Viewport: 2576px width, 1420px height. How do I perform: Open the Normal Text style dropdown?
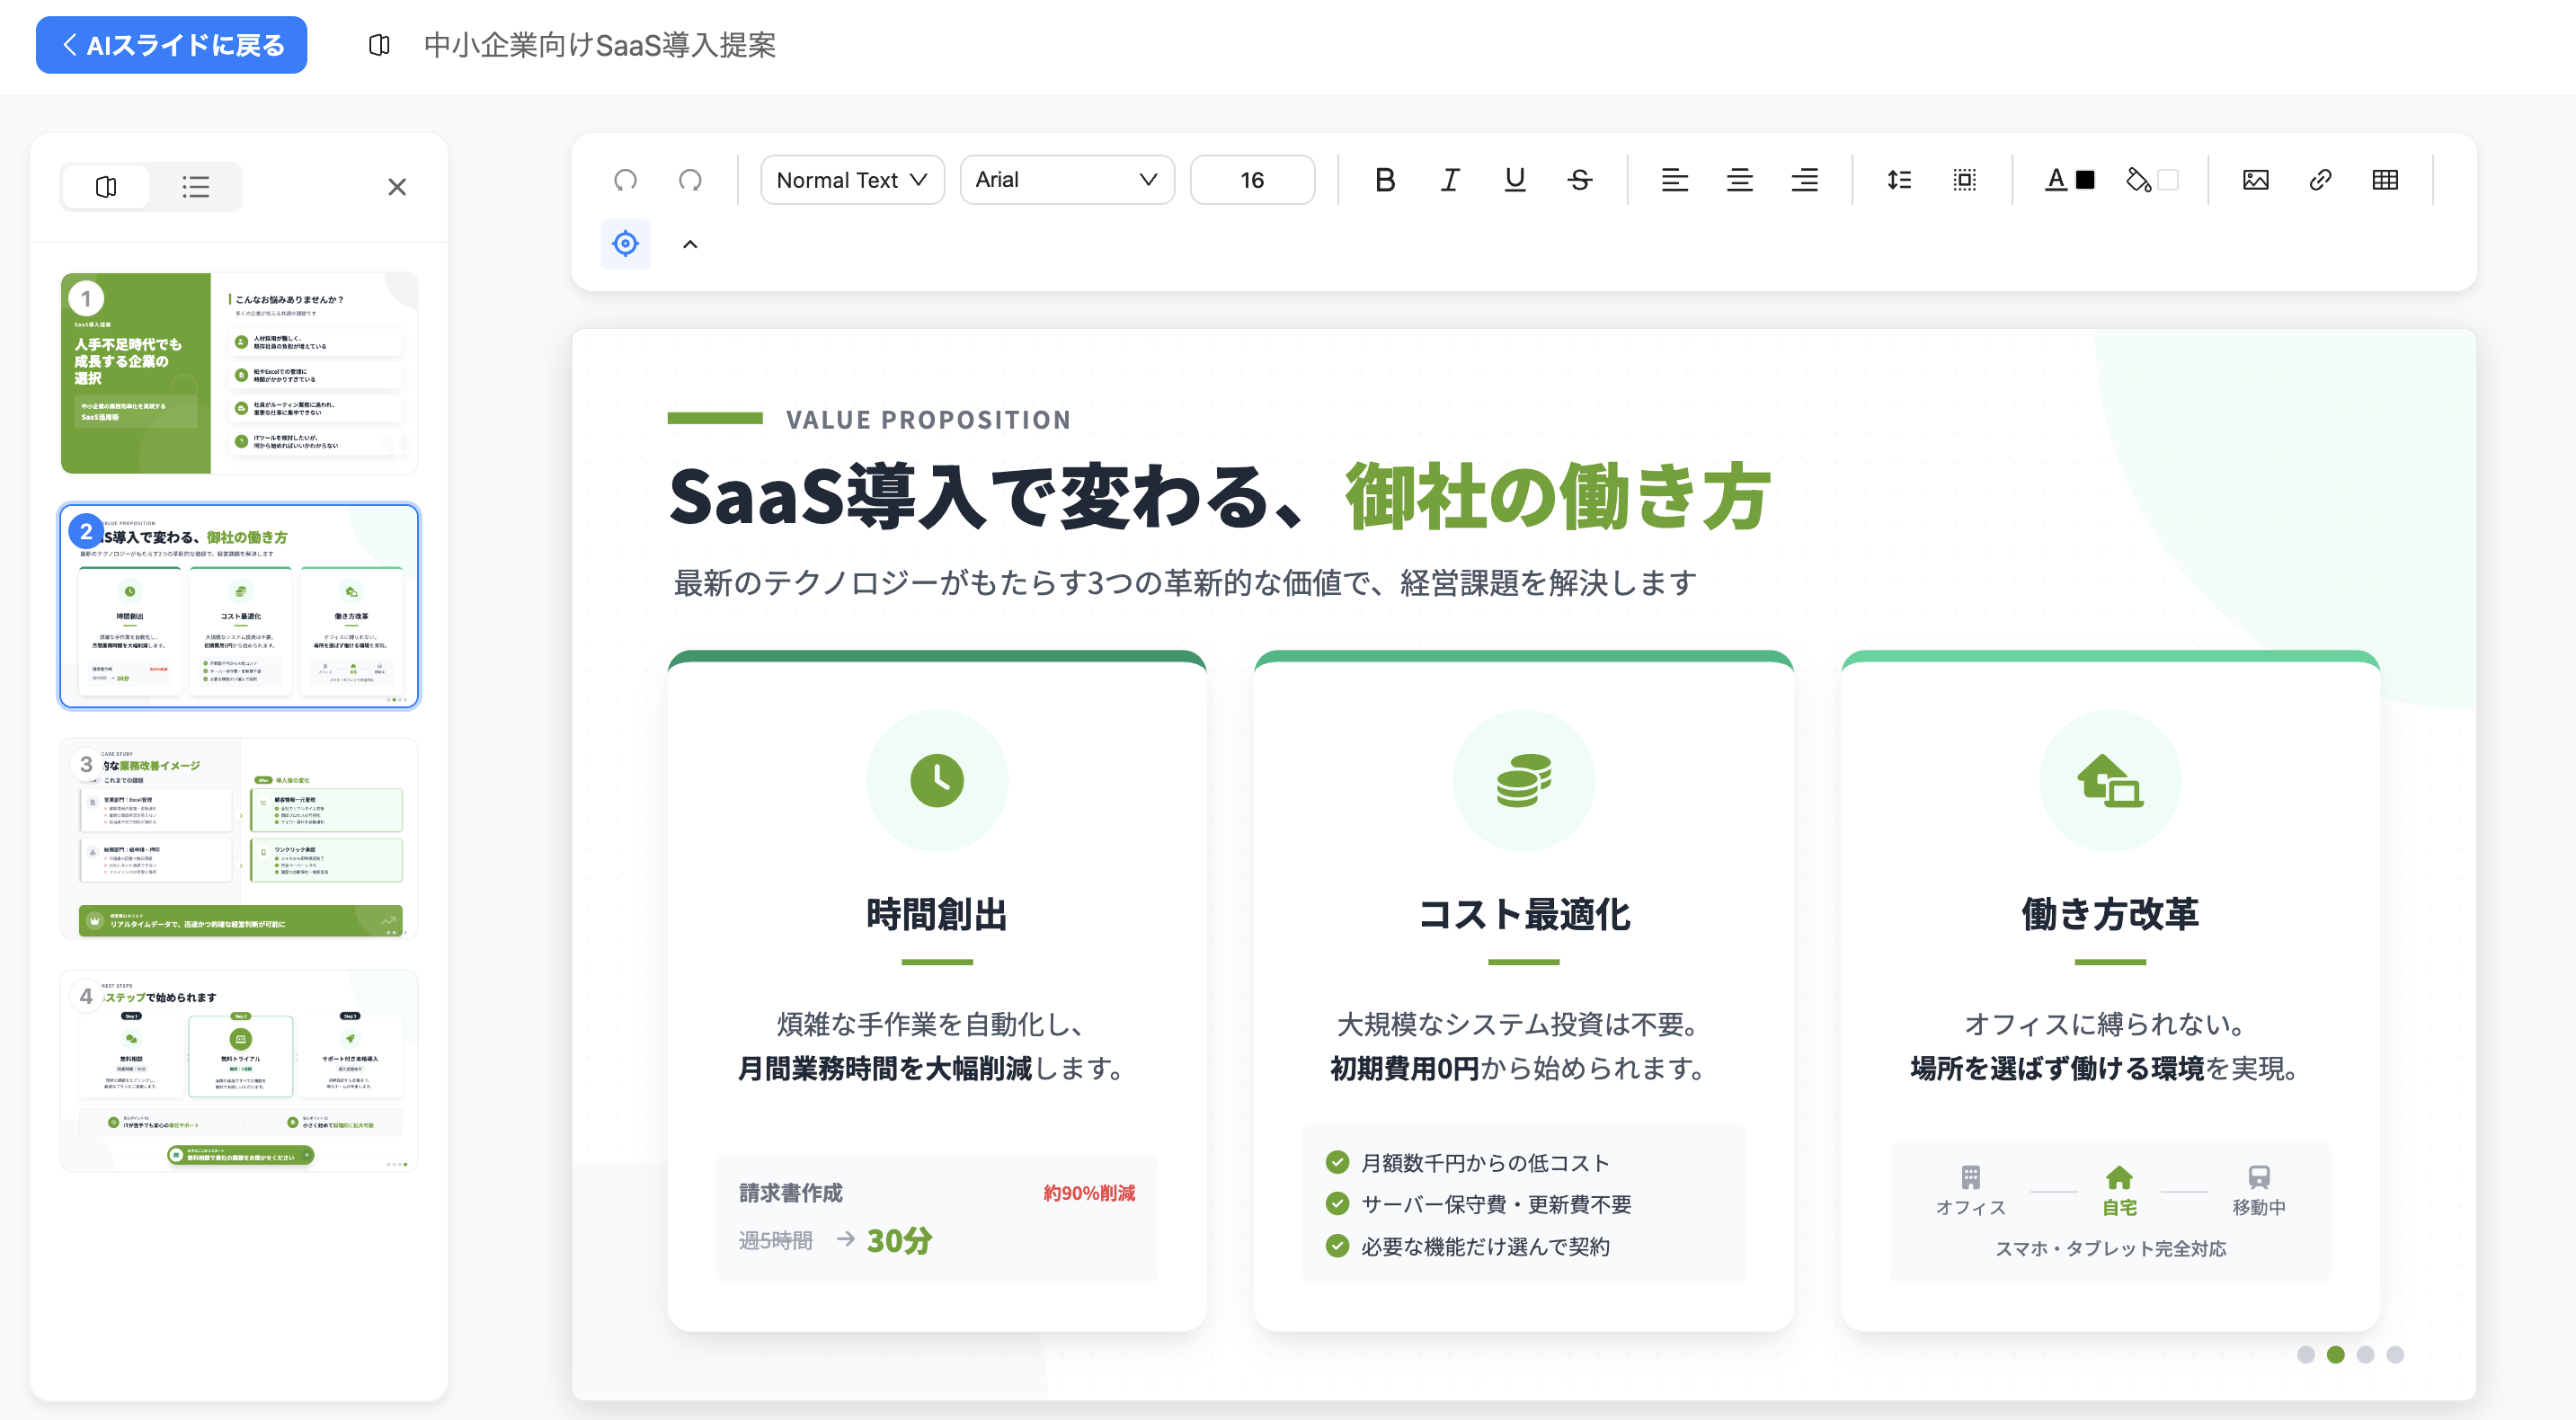pos(851,180)
